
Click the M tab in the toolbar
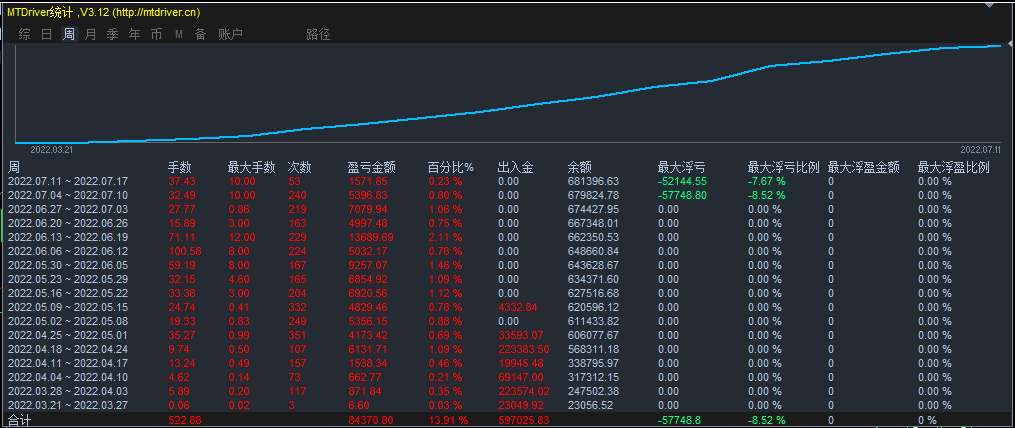(178, 34)
